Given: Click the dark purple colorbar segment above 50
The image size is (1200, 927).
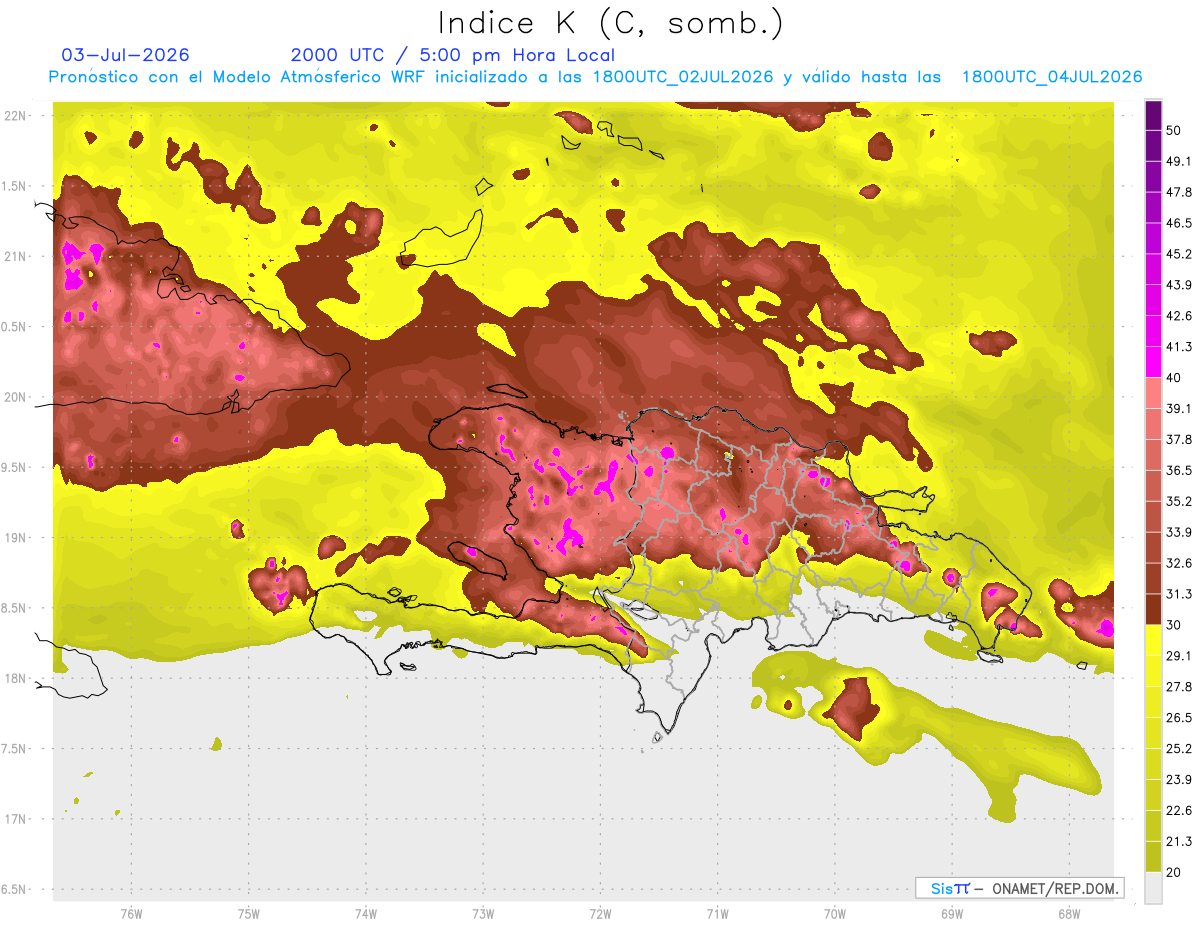Looking at the screenshot, I should tap(1154, 115).
